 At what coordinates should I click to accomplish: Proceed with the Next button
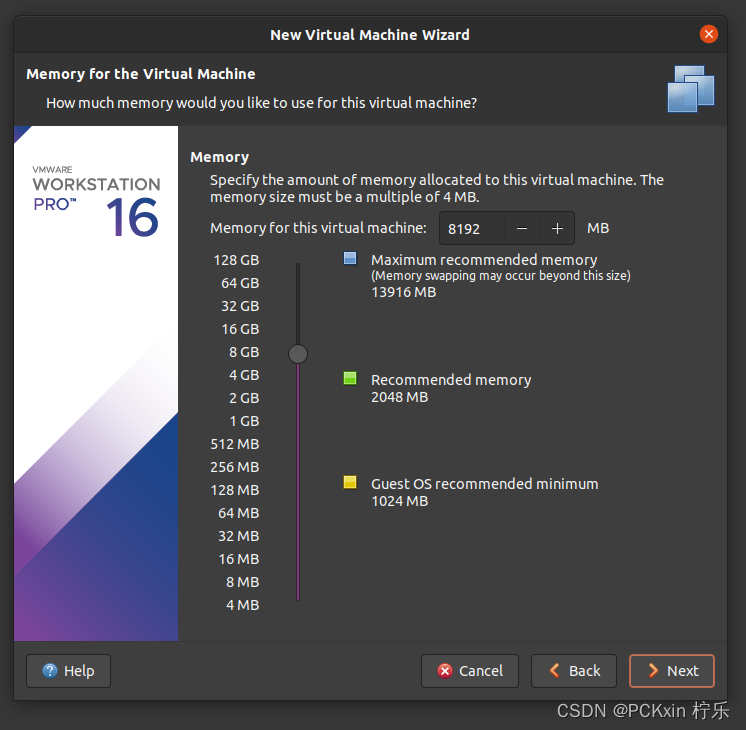(672, 671)
